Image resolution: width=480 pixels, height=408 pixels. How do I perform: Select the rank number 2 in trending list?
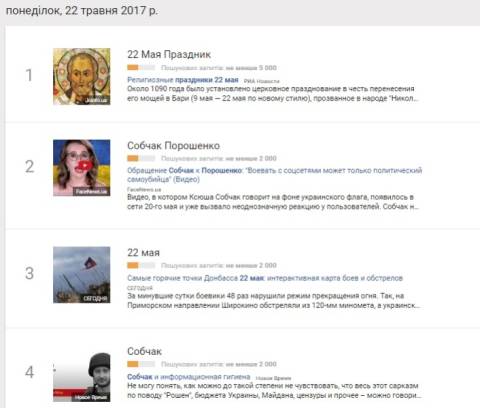pyautogui.click(x=30, y=167)
